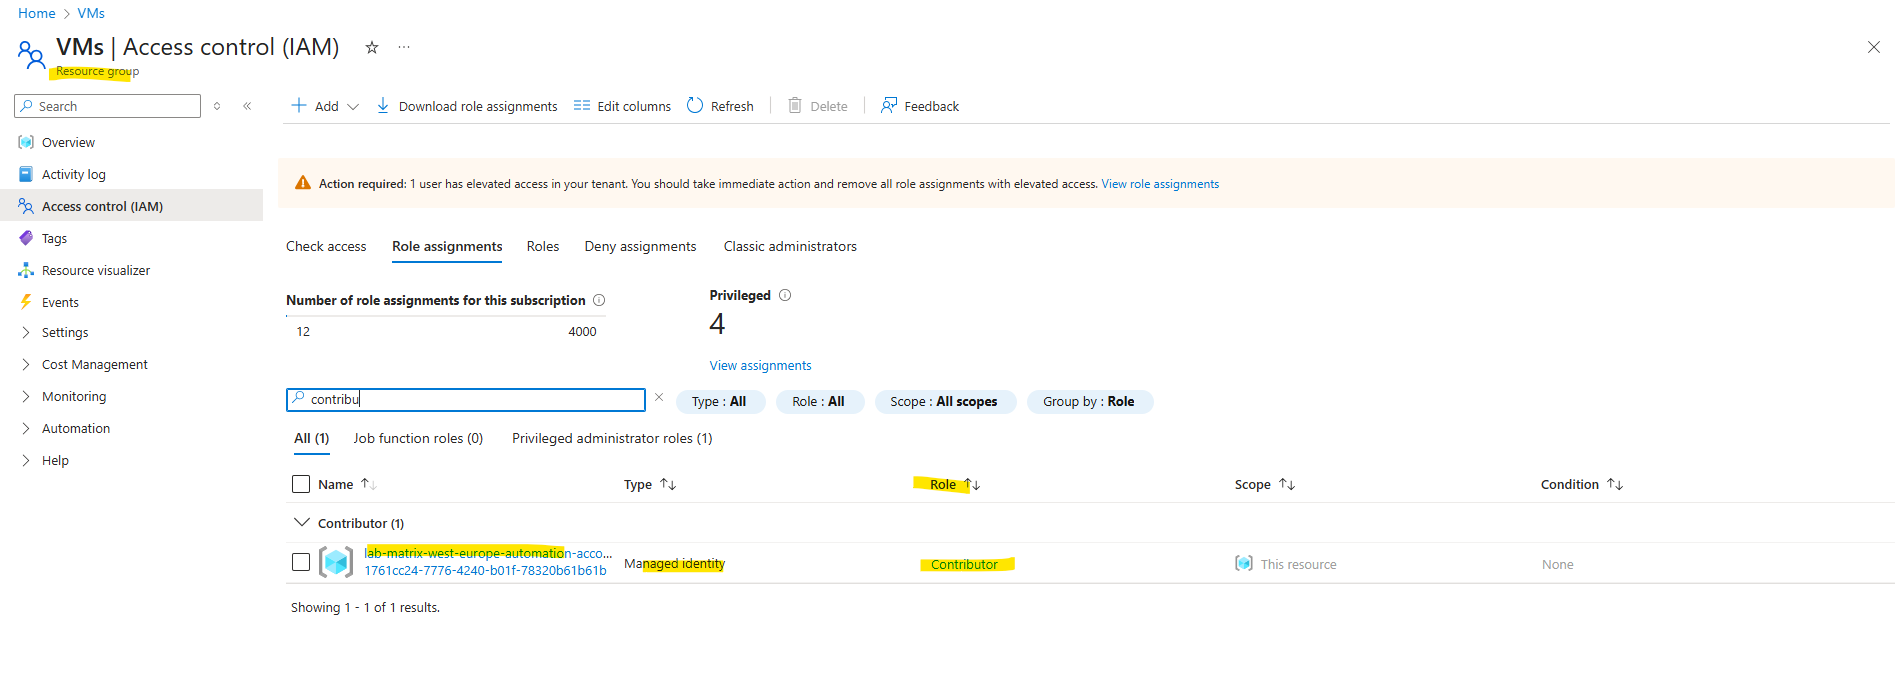1897x678 pixels.
Task: Click the None condition cell
Action: click(1557, 565)
